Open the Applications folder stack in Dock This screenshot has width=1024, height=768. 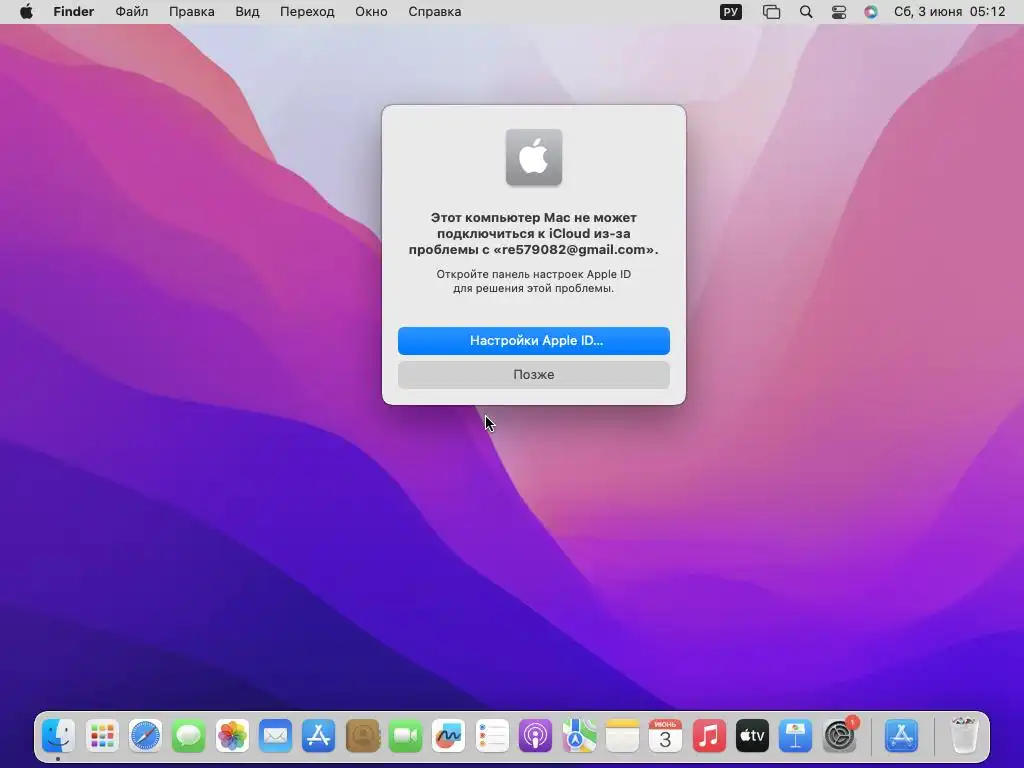[x=902, y=736]
